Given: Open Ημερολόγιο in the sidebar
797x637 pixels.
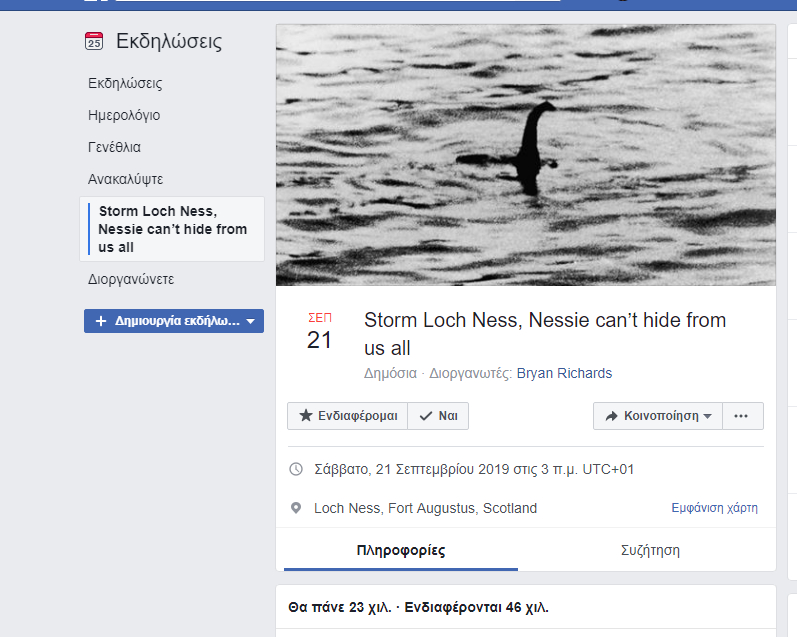Looking at the screenshot, I should click(x=124, y=115).
